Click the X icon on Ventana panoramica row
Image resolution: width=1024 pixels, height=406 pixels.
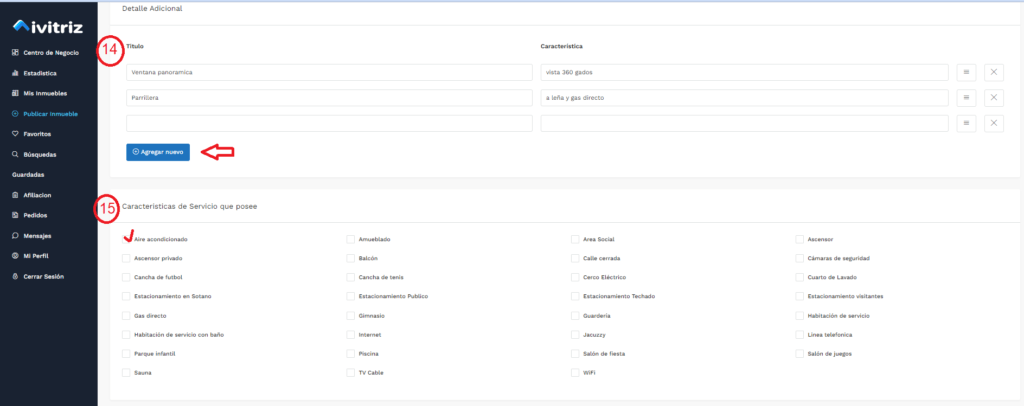click(x=994, y=72)
